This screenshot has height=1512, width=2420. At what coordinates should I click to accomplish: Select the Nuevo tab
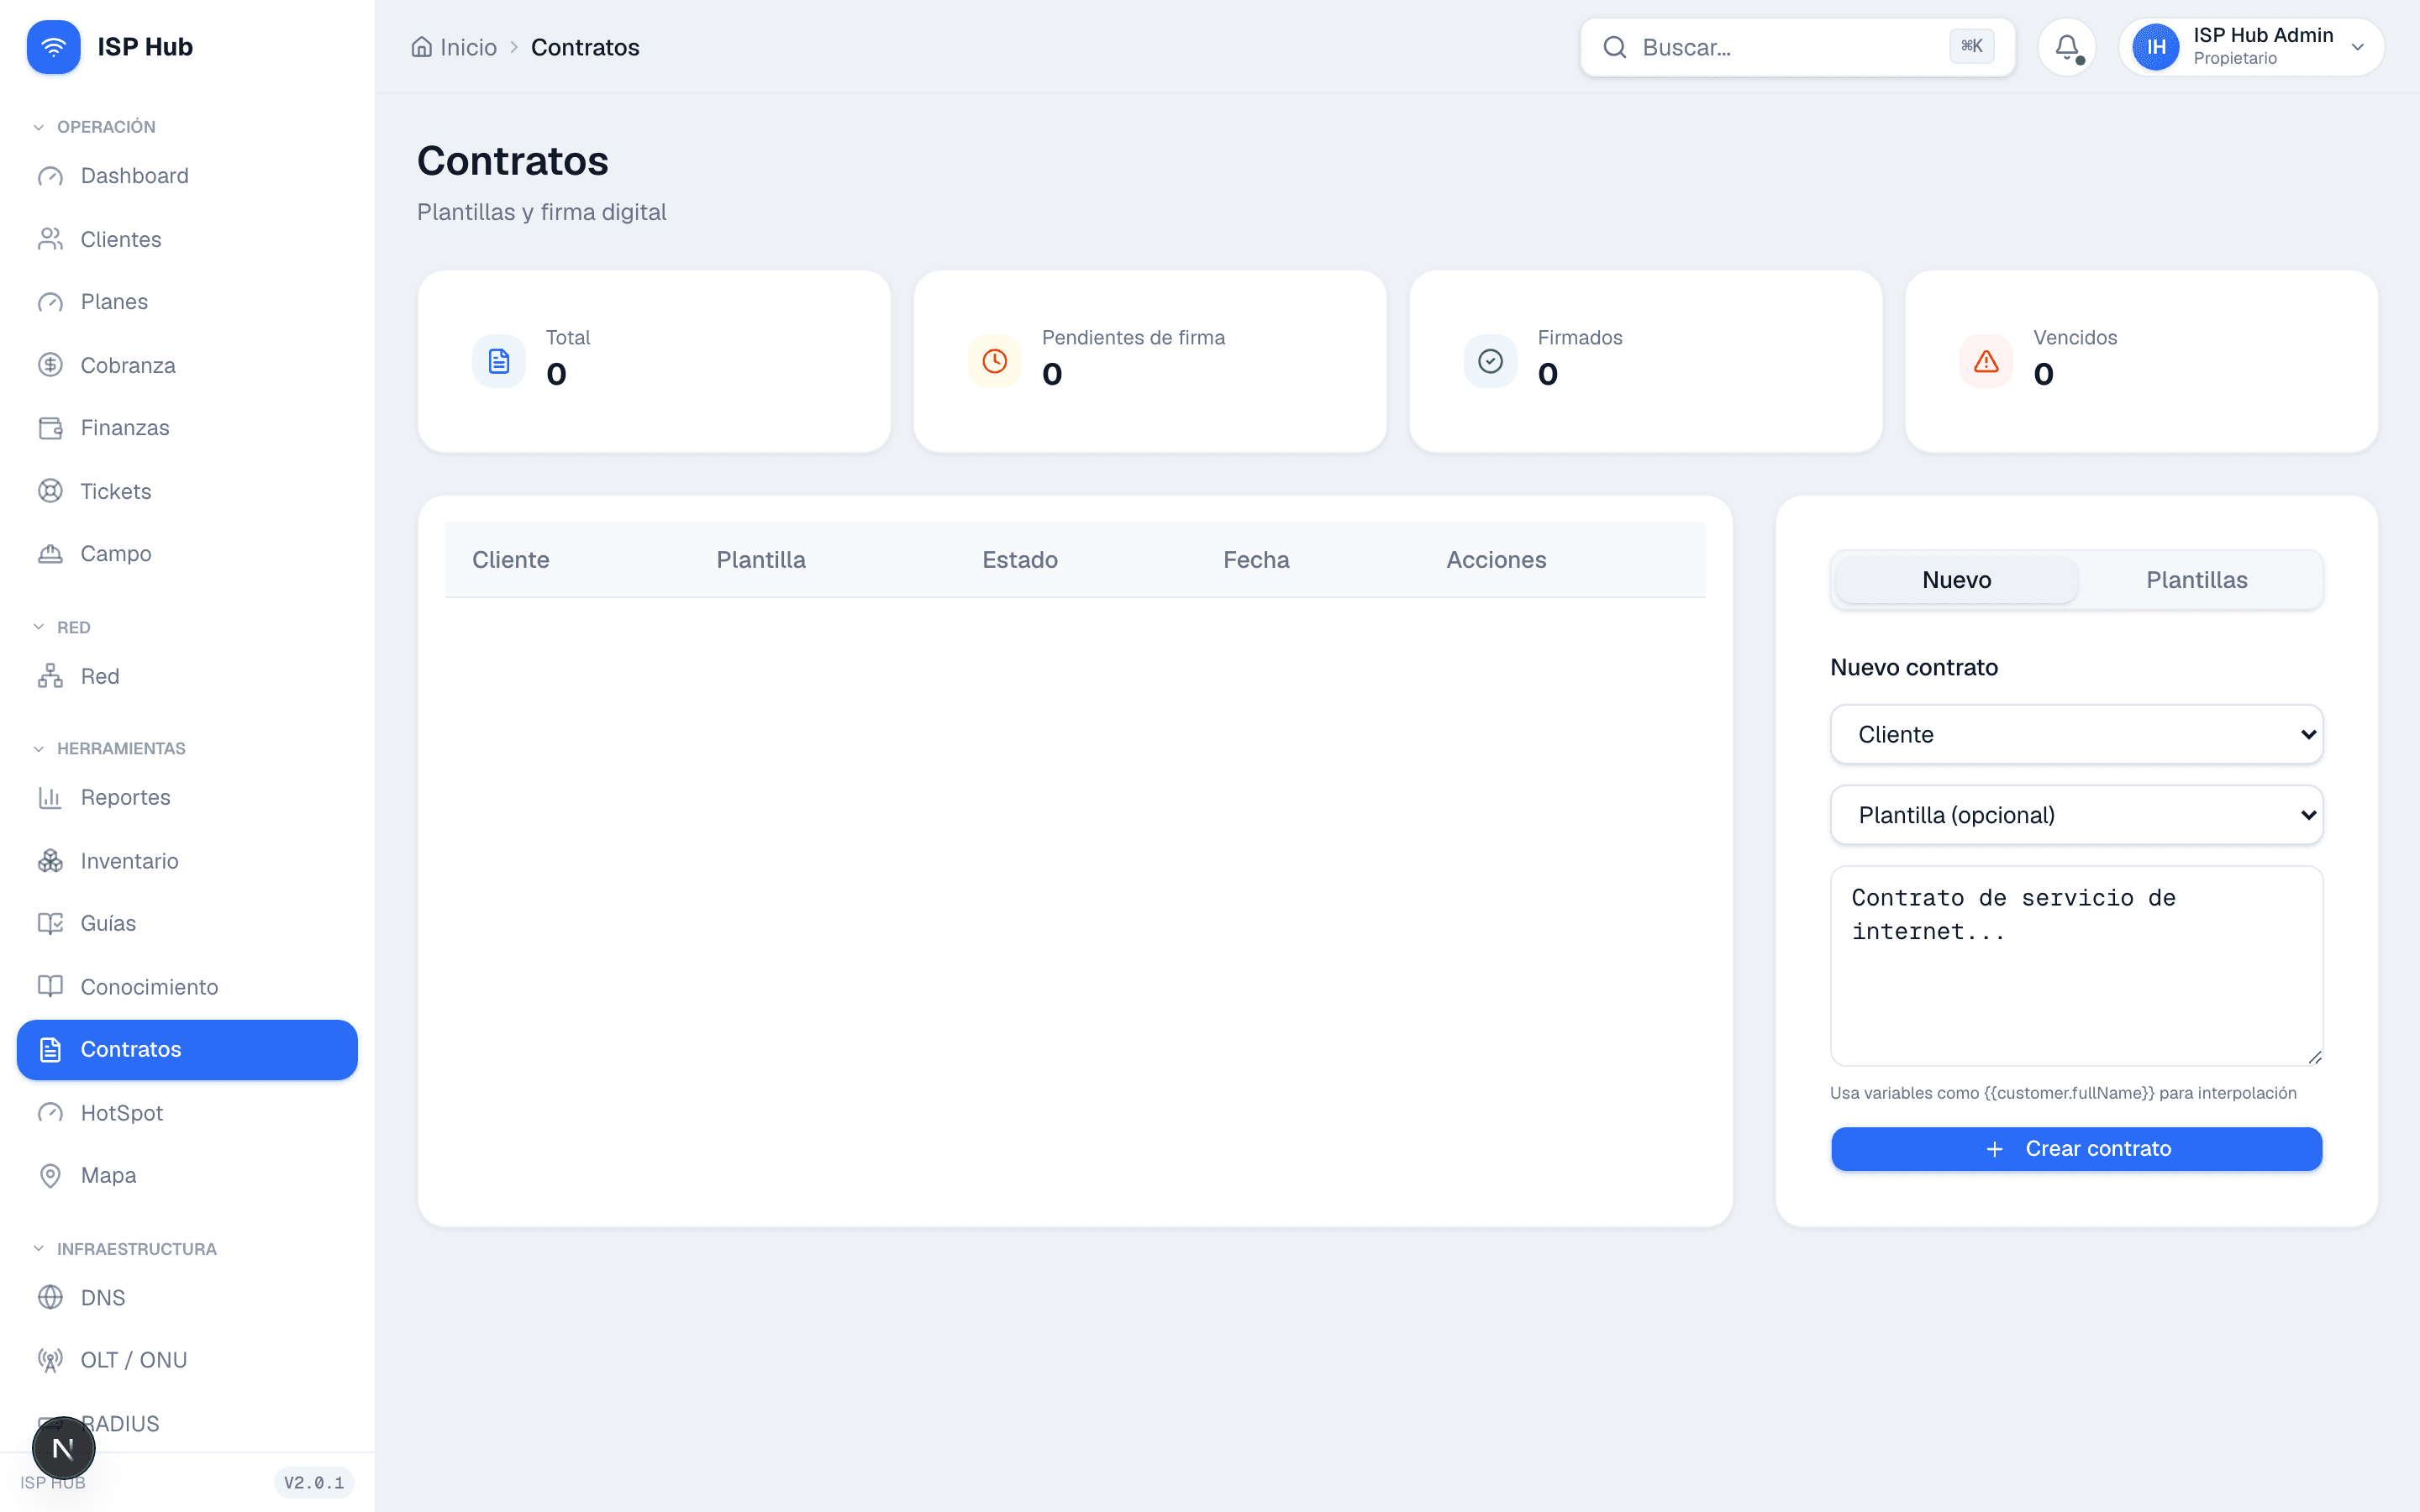point(1957,580)
